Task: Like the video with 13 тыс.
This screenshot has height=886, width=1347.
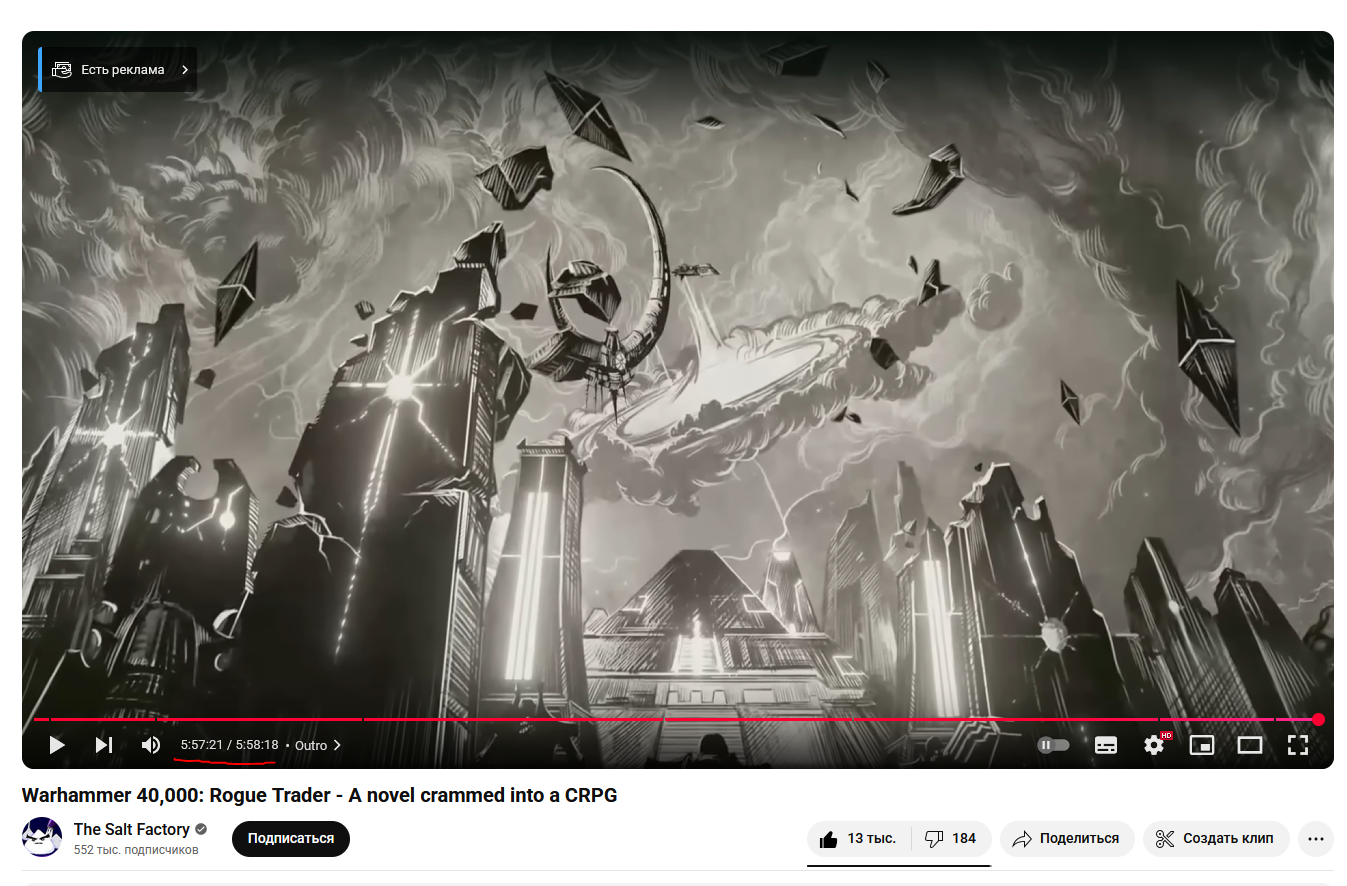Action: pos(858,838)
